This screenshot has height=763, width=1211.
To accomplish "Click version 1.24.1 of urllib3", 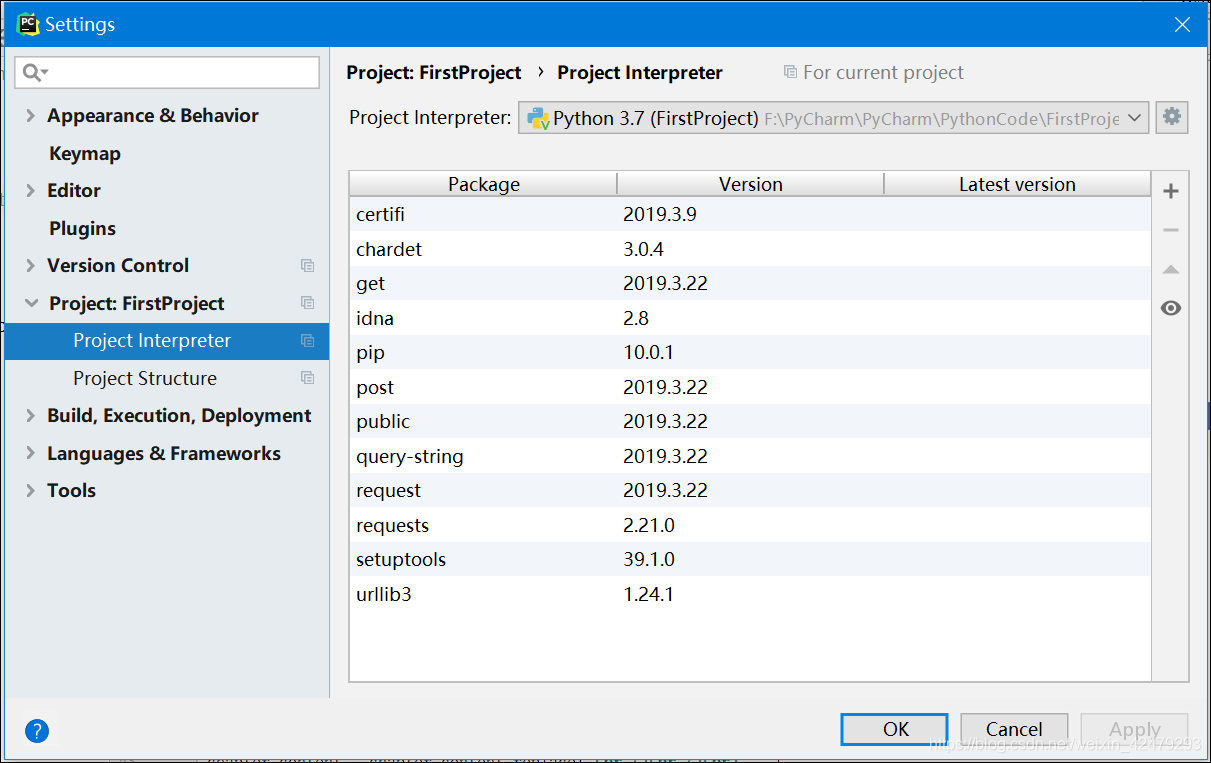I will (x=648, y=594).
